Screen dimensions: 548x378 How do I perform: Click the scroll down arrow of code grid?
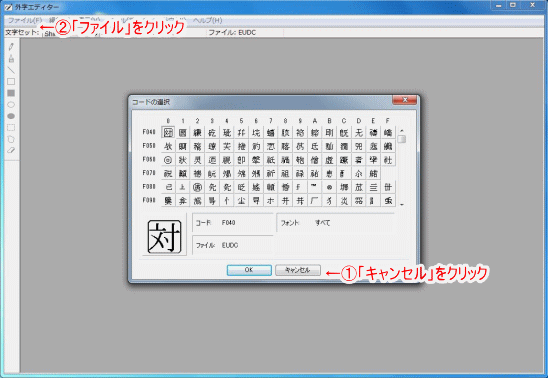point(402,204)
